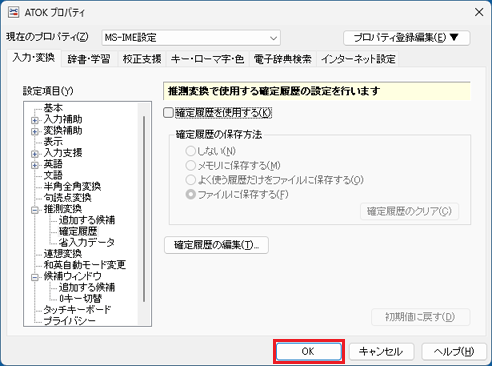Switch to the キー・ローマ字・色 tab
492x366 pixels.
207,59
